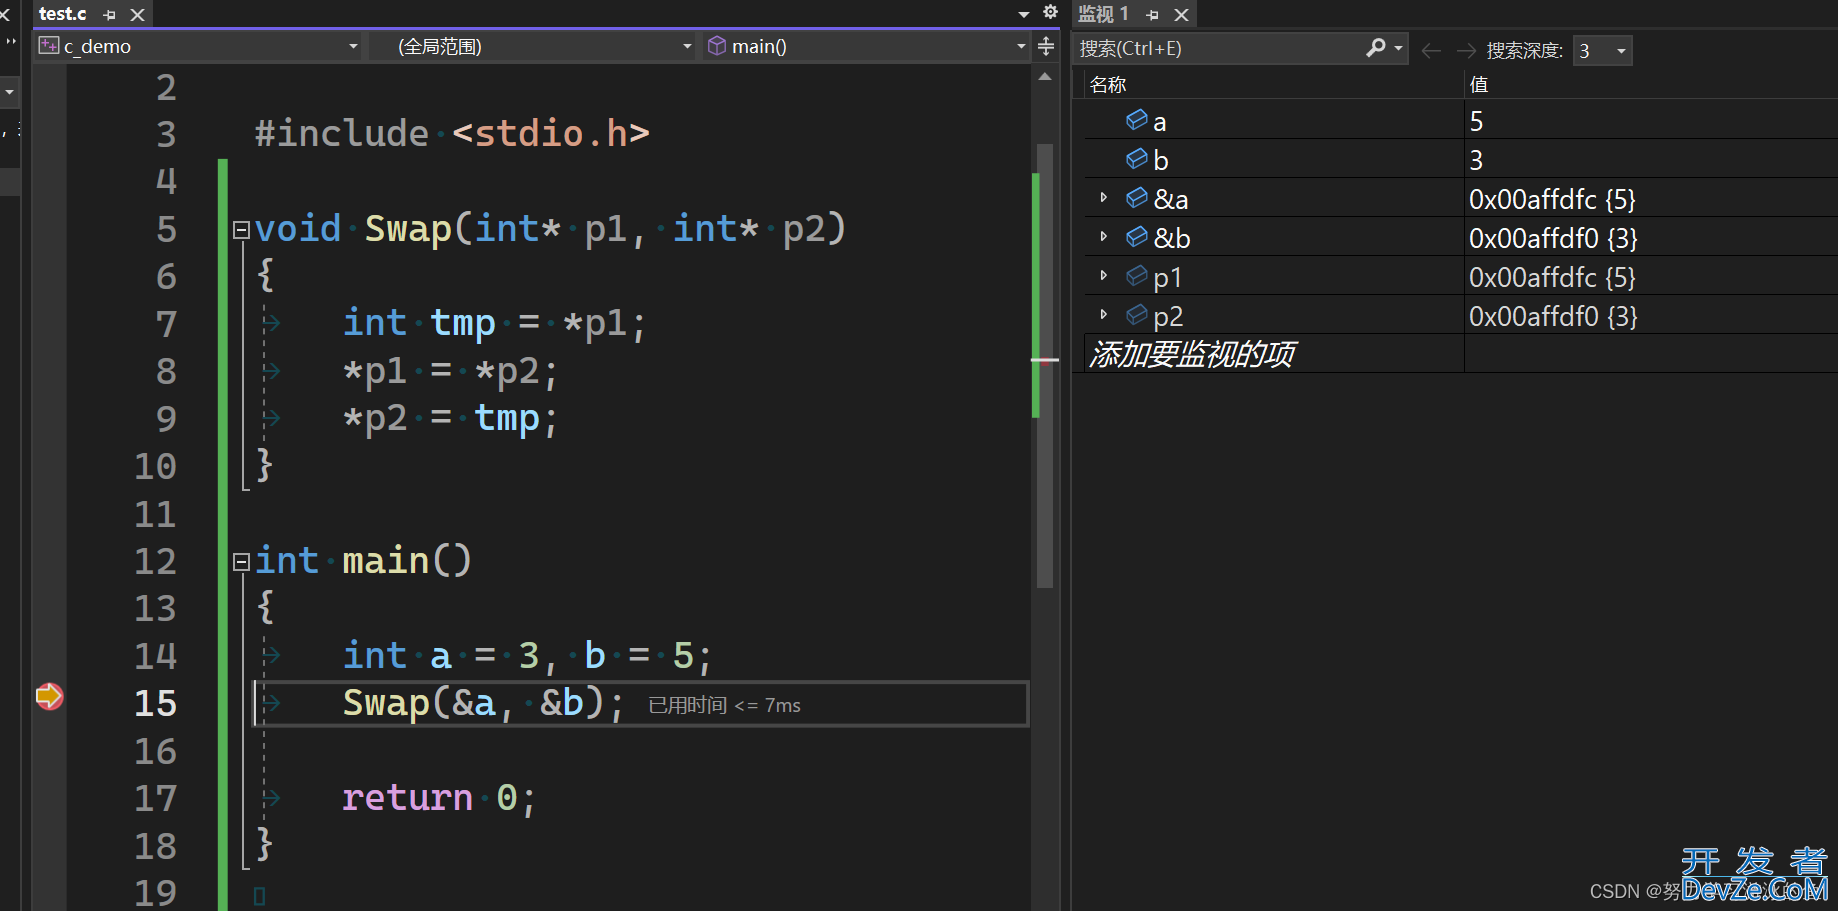Click the variable icon next to a
Screen dimensions: 1838x911
[x=1137, y=120]
